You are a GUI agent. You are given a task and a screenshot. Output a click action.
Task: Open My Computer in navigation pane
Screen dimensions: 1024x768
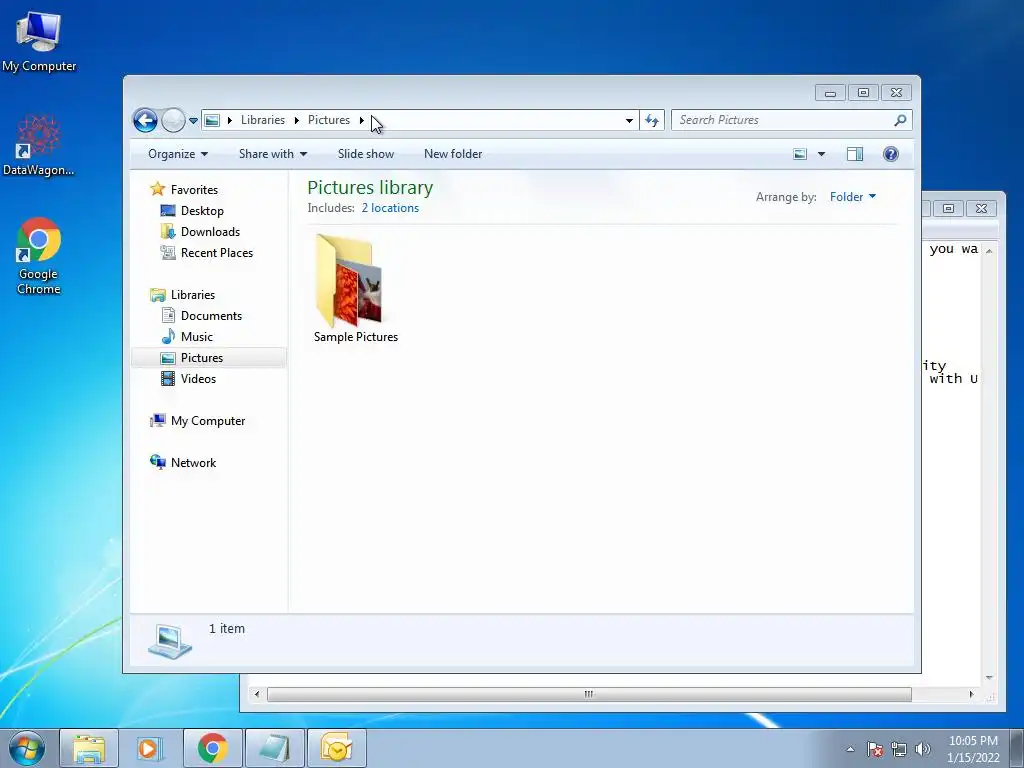point(208,421)
